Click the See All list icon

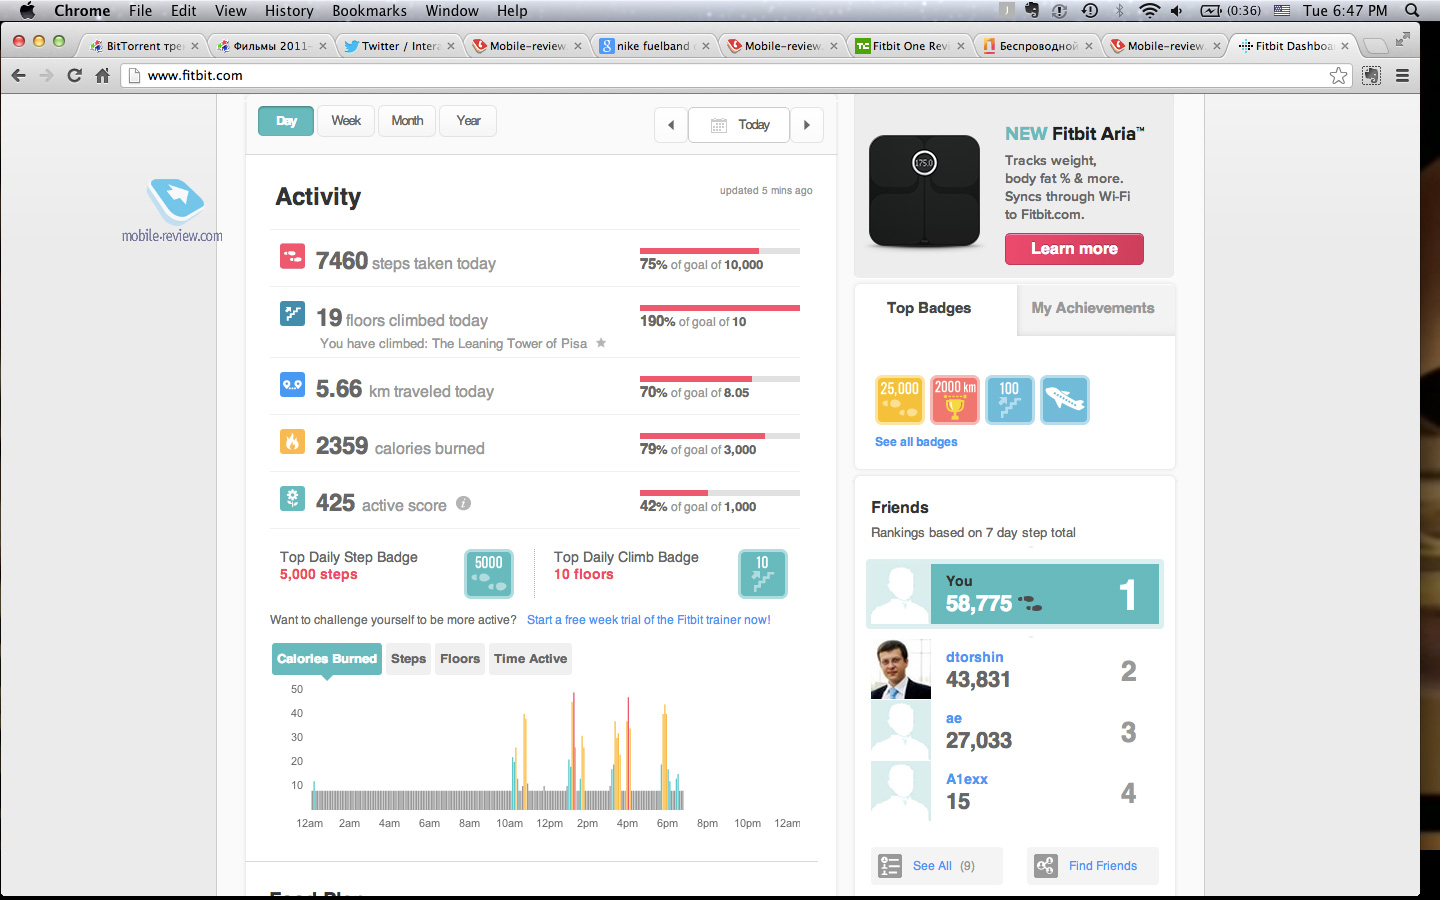(x=889, y=866)
